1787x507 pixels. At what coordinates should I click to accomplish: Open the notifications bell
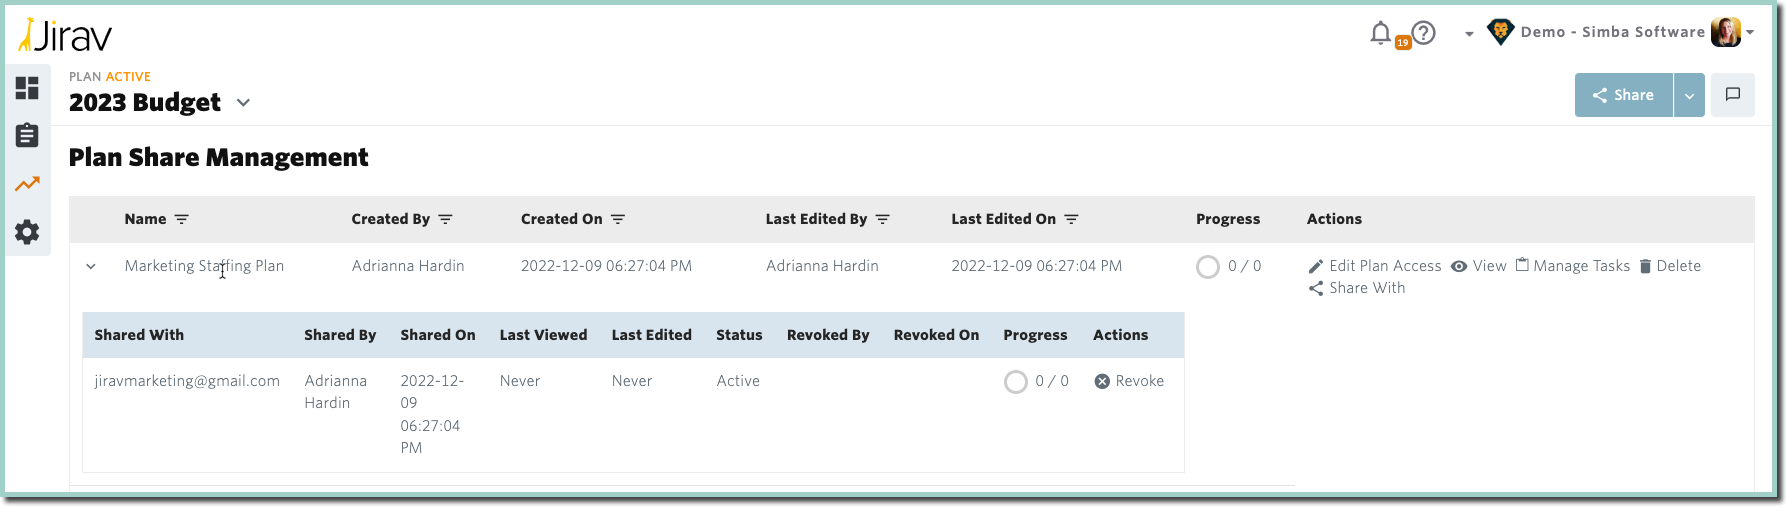1381,33
